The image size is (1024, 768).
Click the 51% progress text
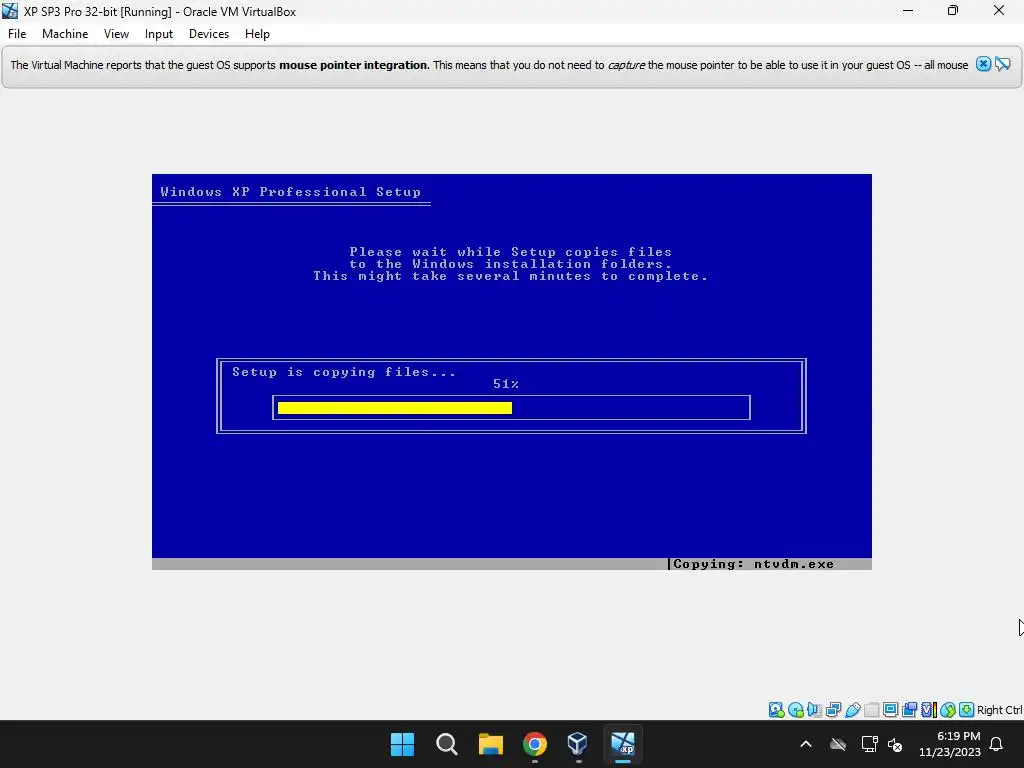tap(505, 384)
